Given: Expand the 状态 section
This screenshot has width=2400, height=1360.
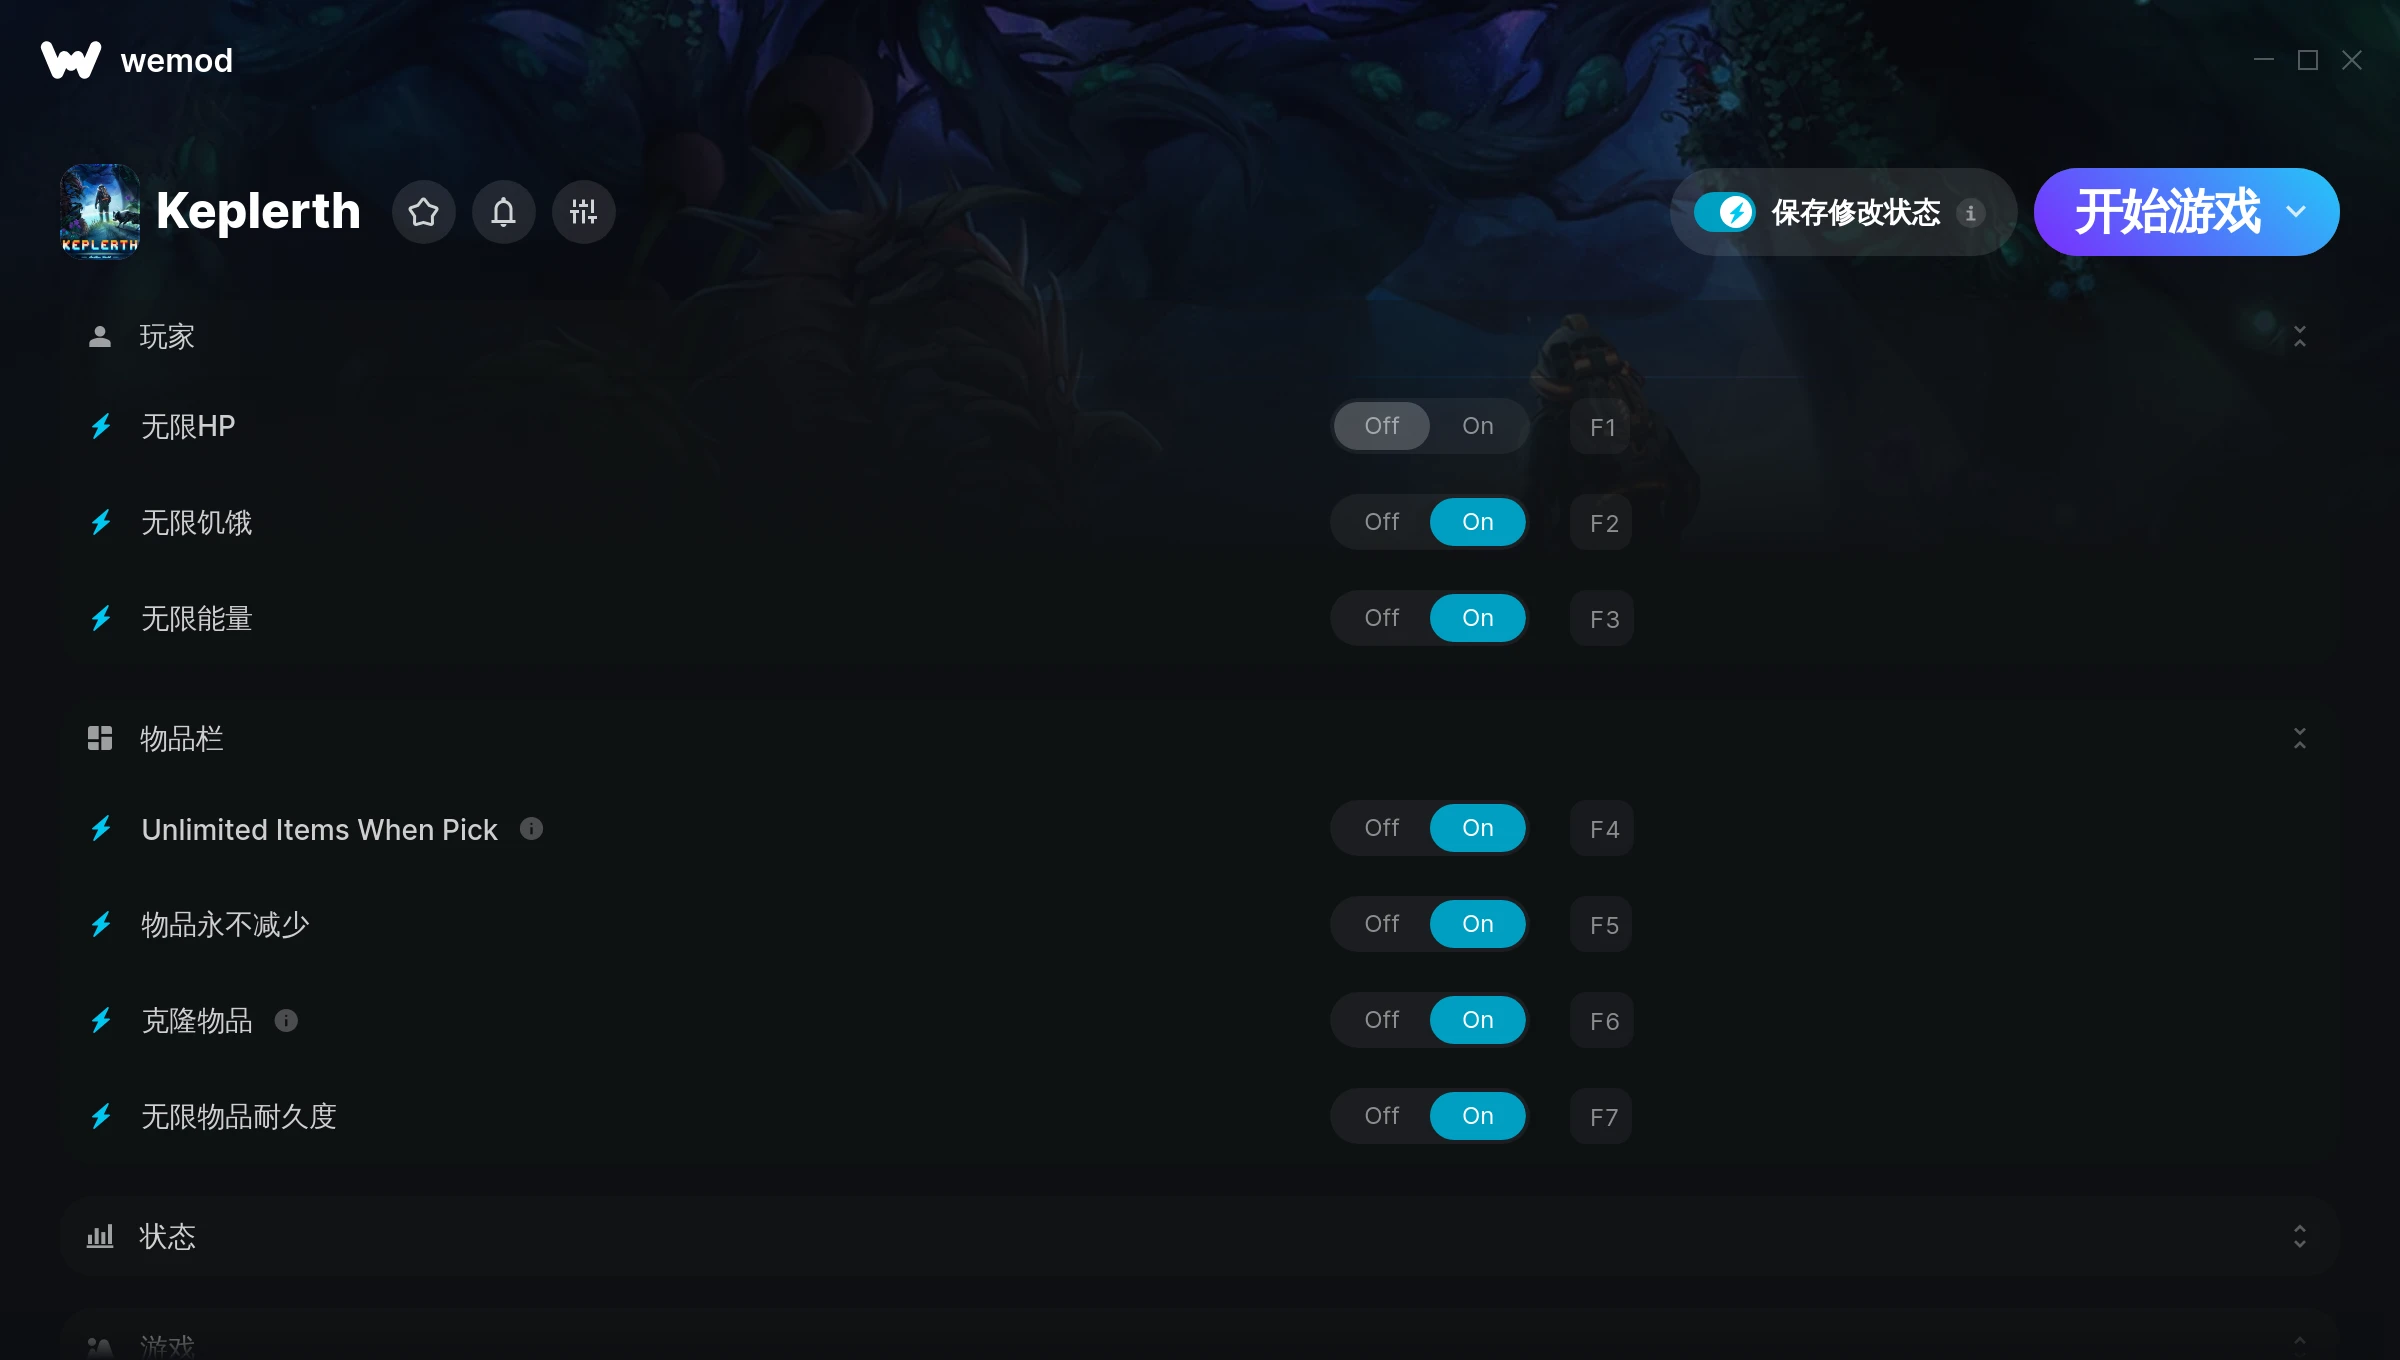Looking at the screenshot, I should click(x=2299, y=1237).
